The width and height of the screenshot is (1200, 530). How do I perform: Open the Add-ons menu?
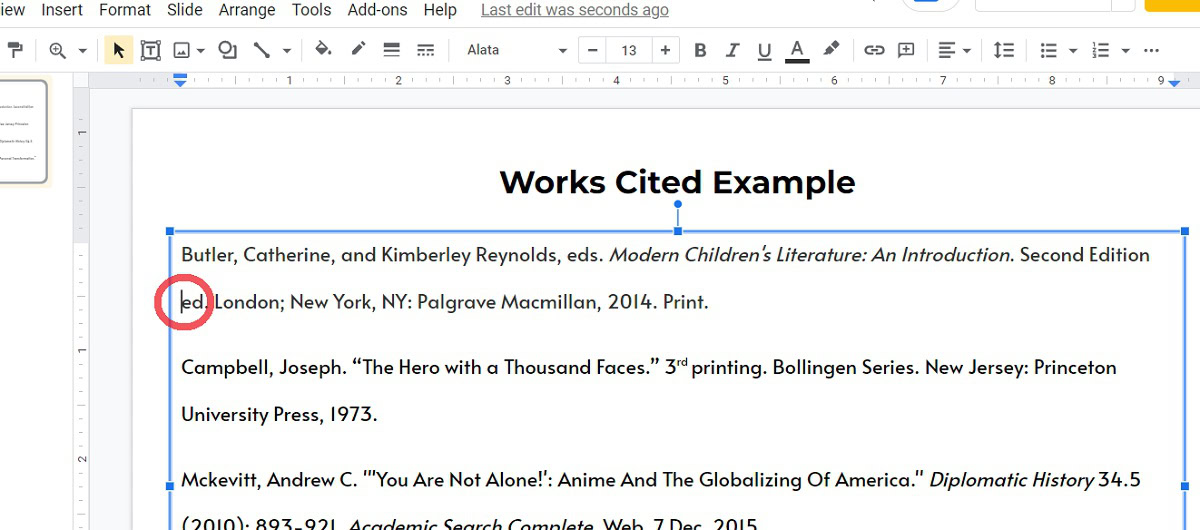point(377,10)
